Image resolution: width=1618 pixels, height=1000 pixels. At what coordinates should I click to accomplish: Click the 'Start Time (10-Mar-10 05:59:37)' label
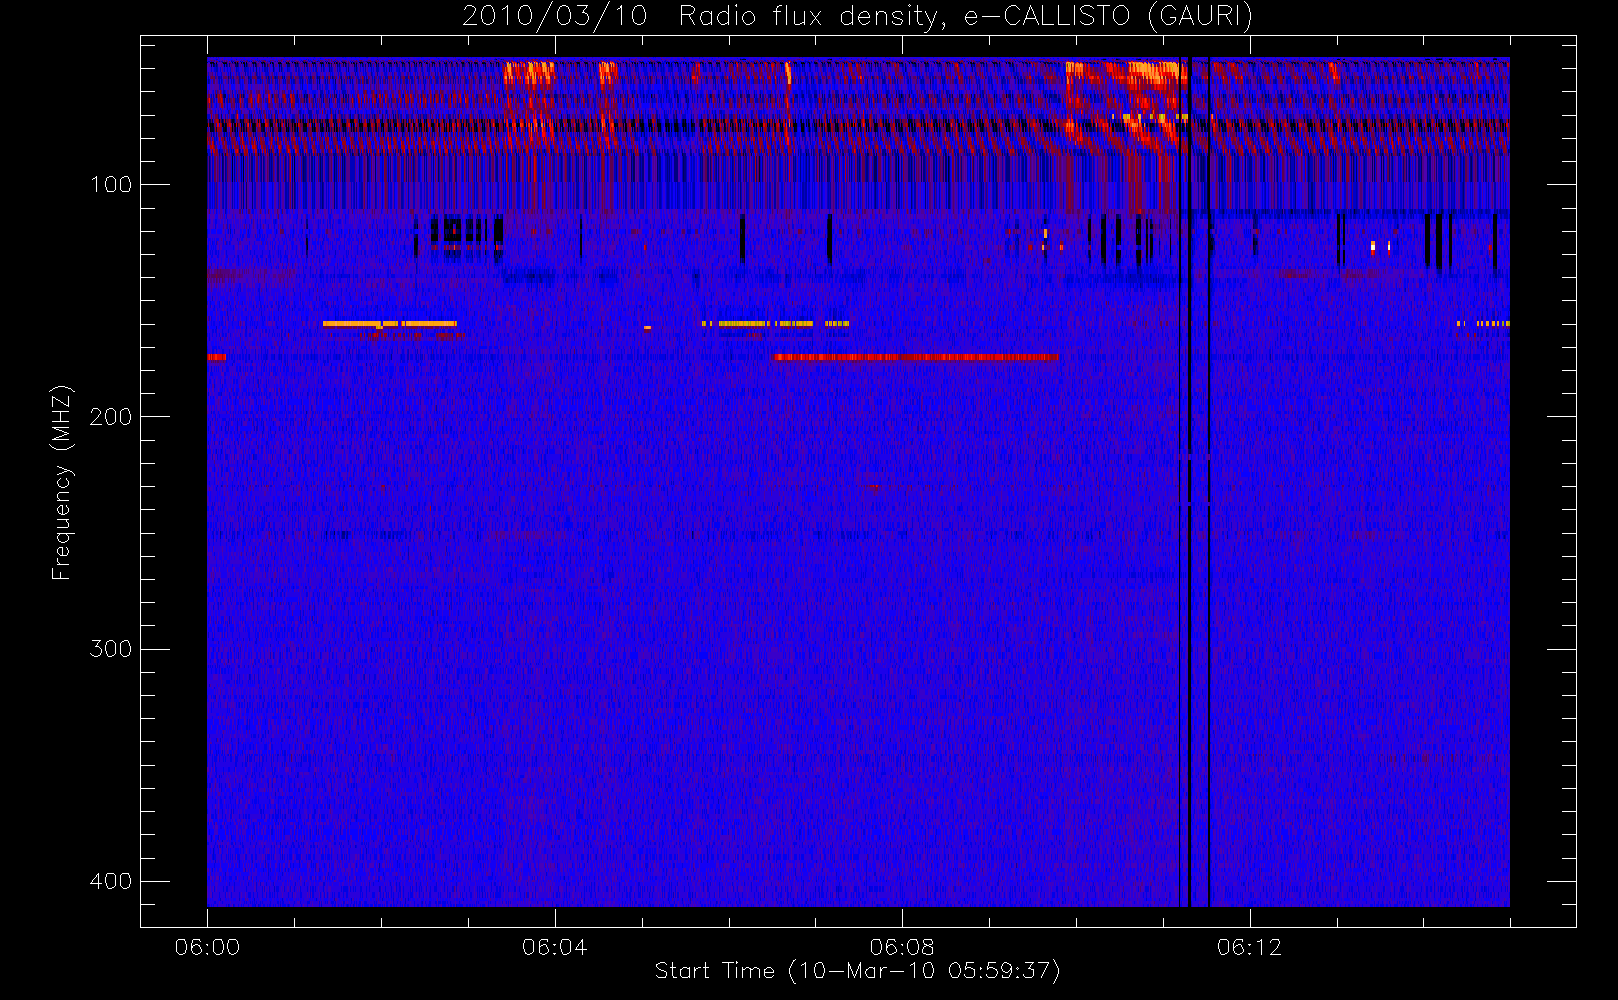[857, 971]
